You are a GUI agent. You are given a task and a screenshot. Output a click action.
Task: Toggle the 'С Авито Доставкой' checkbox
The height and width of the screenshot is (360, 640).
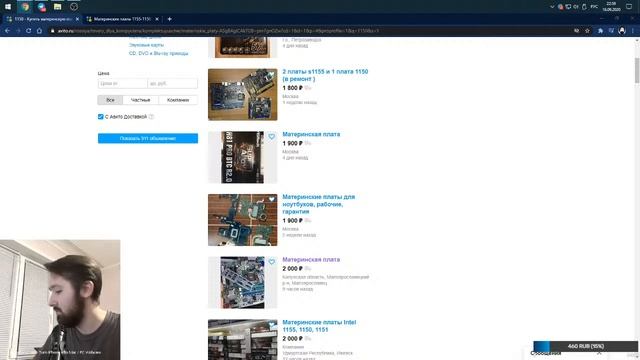coord(100,117)
